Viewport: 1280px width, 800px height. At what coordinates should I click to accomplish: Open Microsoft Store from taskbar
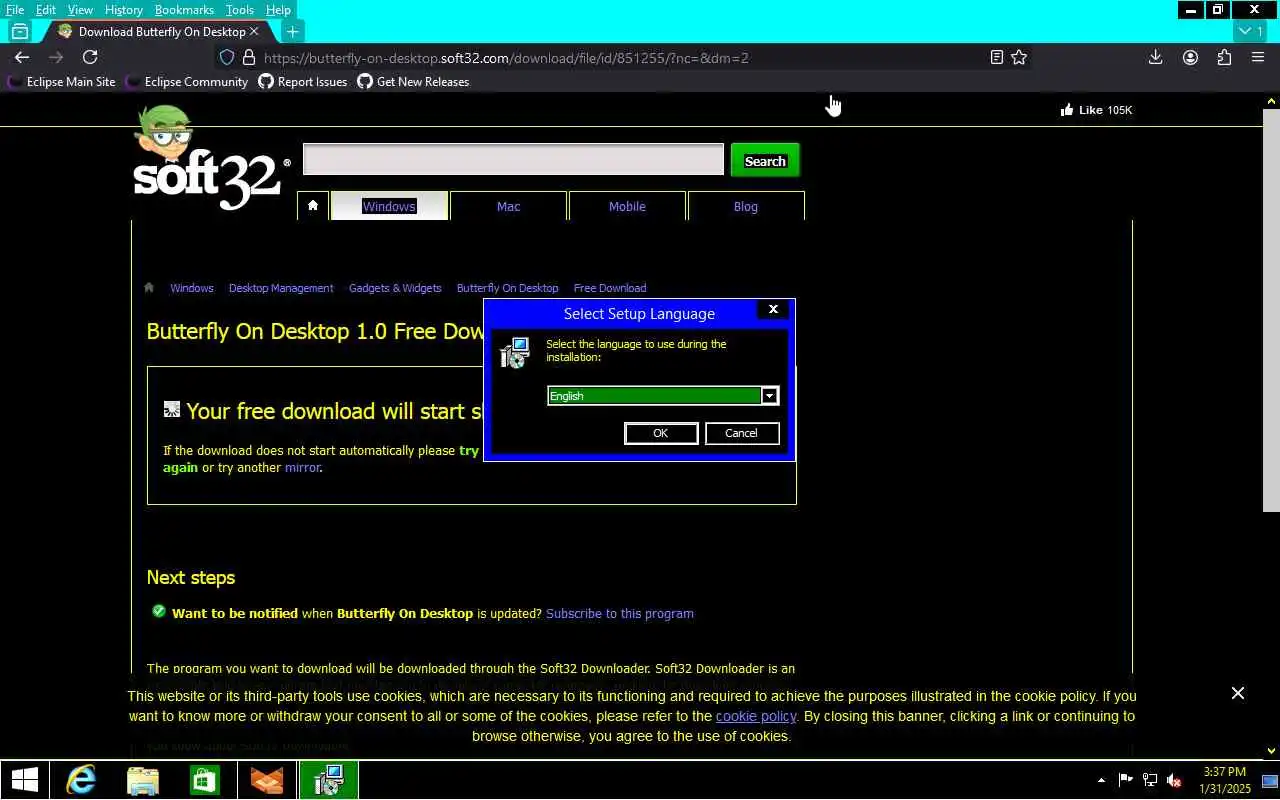[x=204, y=780]
